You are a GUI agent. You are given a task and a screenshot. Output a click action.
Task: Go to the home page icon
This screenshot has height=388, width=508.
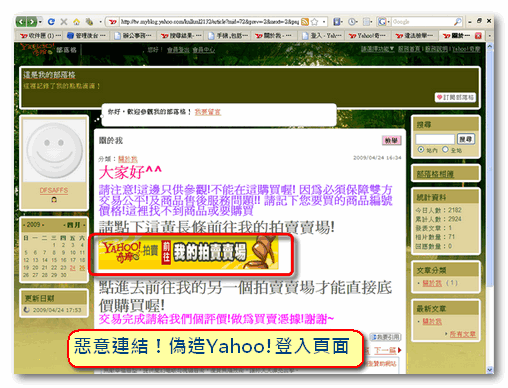click(x=76, y=22)
